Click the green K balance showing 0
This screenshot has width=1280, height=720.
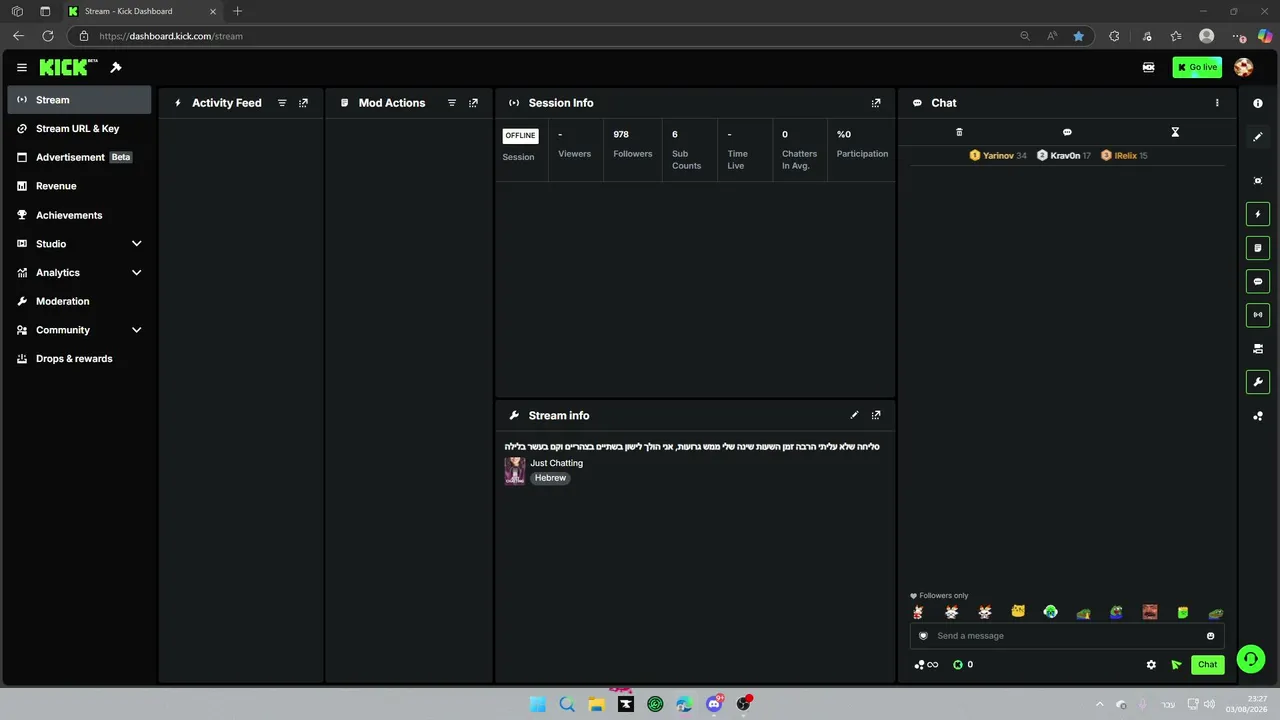(x=963, y=665)
